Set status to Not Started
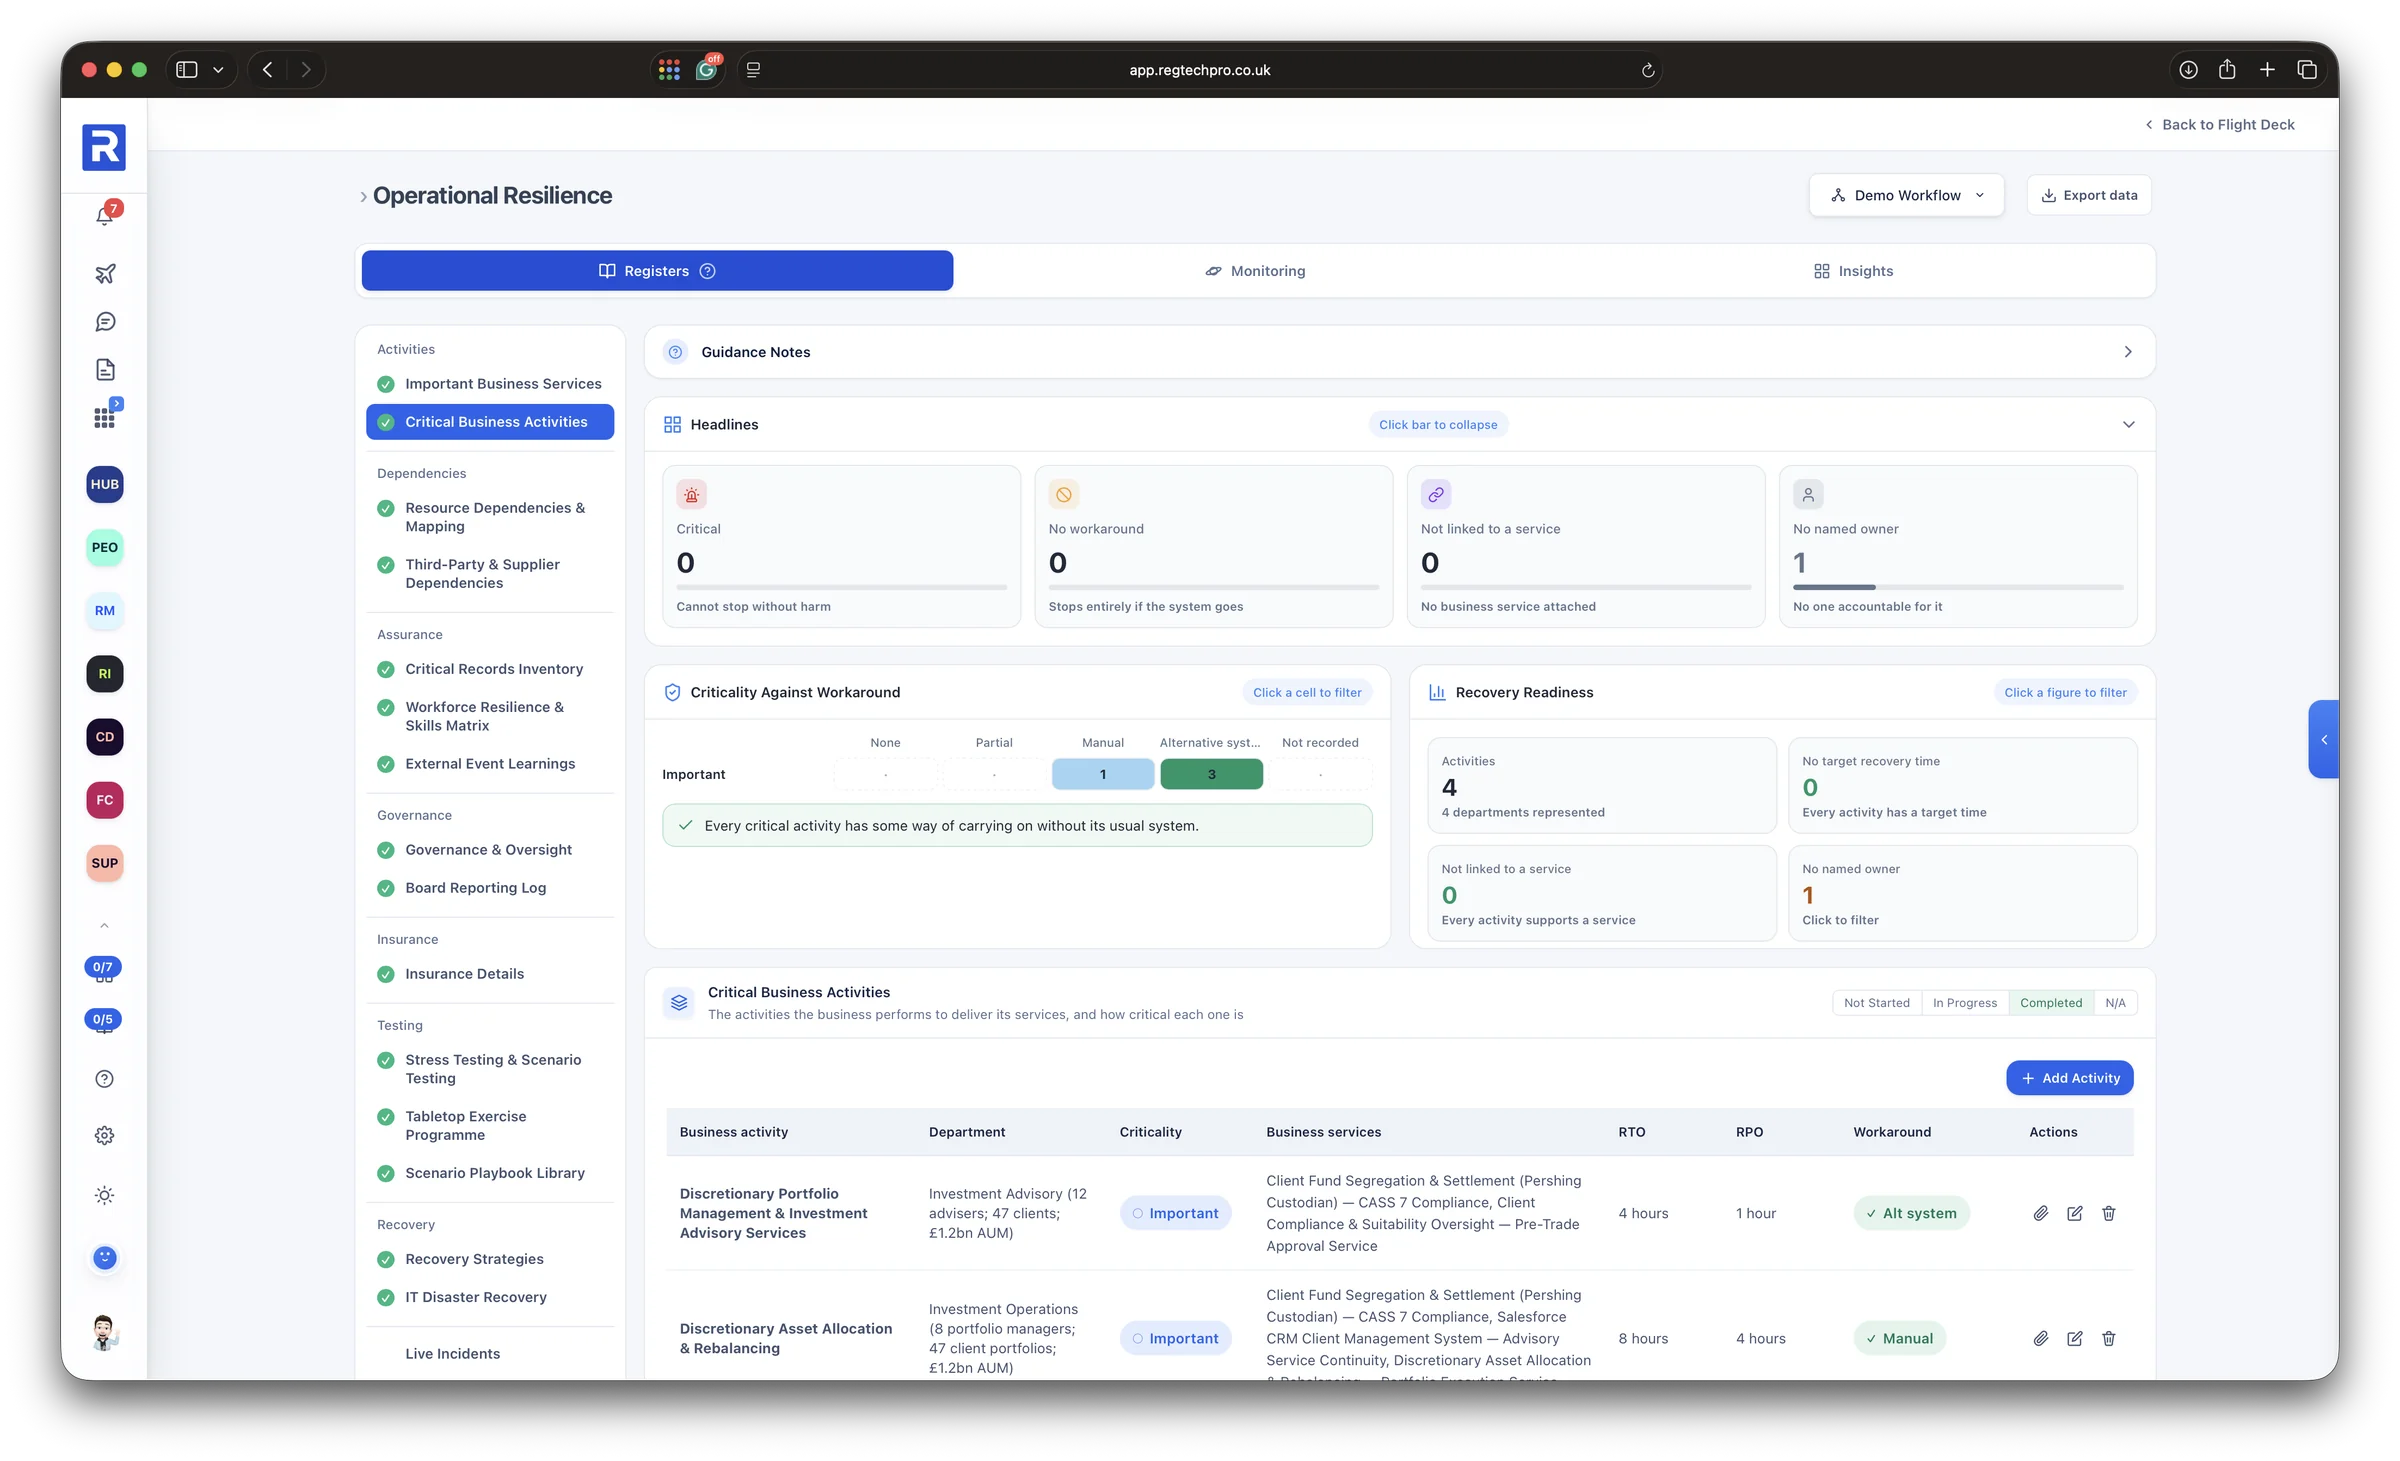2400x1461 pixels. pos(1876,1003)
